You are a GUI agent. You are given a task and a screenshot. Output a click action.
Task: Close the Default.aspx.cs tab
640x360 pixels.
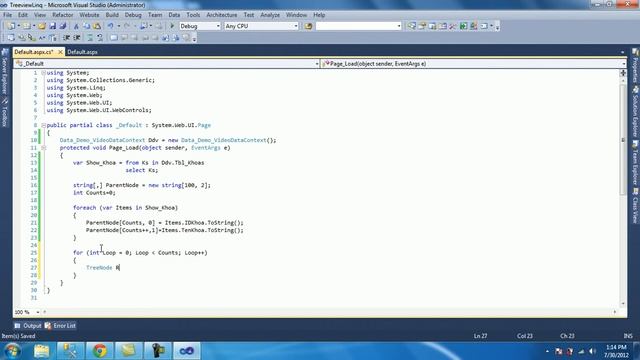coord(60,52)
